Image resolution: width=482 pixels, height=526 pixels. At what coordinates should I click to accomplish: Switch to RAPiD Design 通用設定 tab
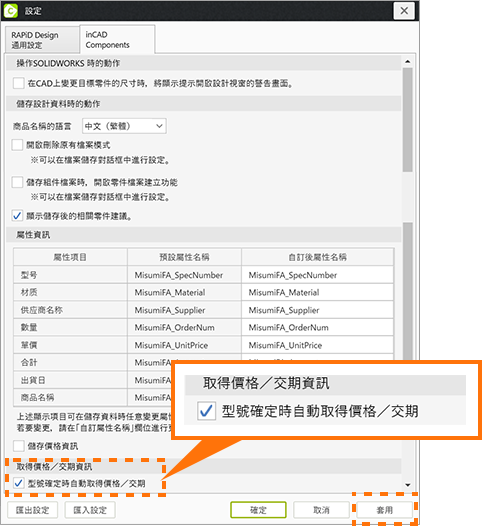tap(42, 40)
